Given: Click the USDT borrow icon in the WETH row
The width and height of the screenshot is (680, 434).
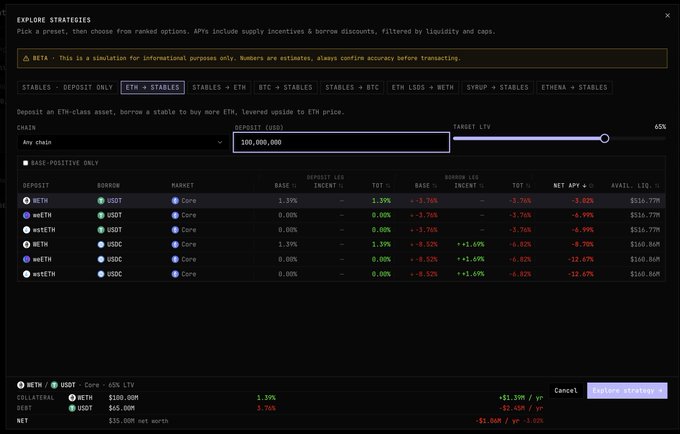Looking at the screenshot, I should [101, 201].
